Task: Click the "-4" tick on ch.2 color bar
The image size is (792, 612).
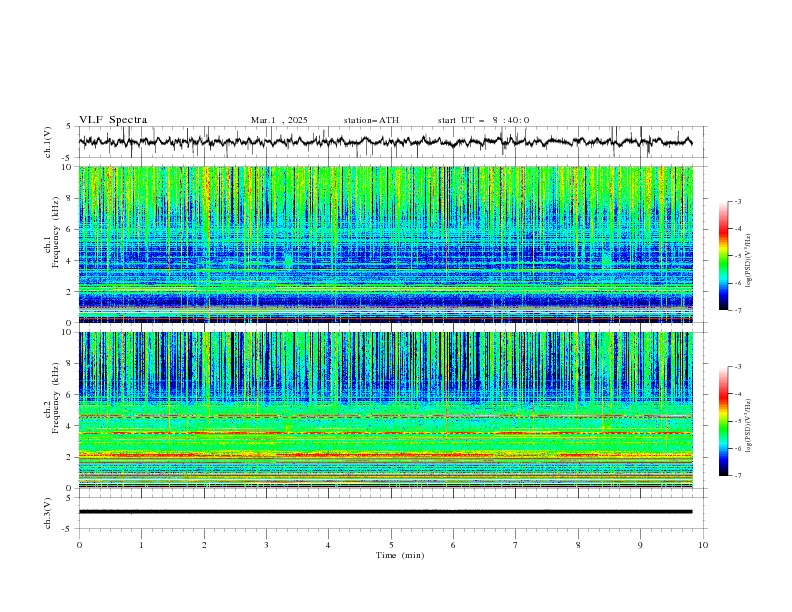Action: (x=738, y=394)
